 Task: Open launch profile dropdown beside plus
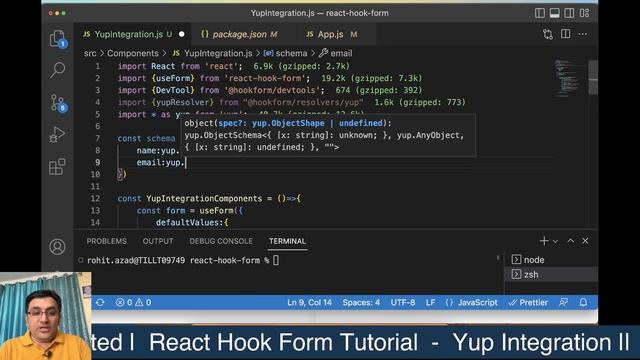(555, 241)
